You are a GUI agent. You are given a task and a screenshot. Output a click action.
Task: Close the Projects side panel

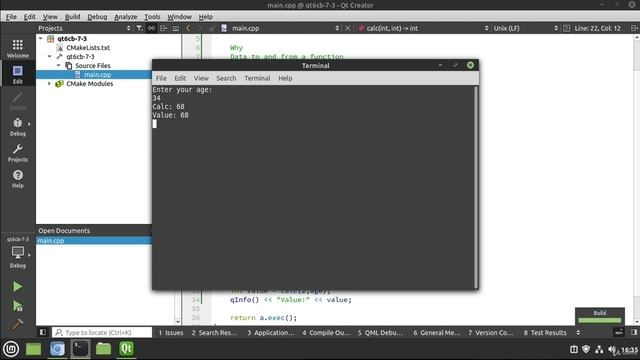coord(176,28)
